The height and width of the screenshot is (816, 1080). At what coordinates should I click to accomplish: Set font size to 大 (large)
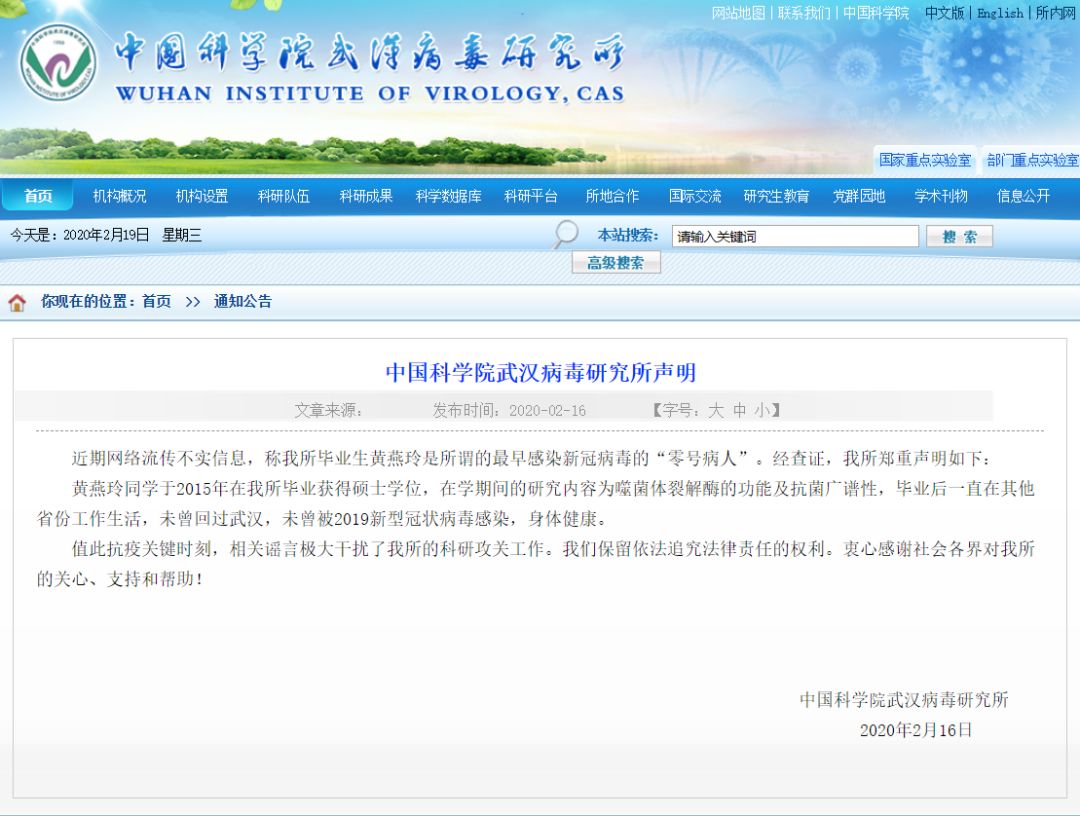(x=715, y=410)
